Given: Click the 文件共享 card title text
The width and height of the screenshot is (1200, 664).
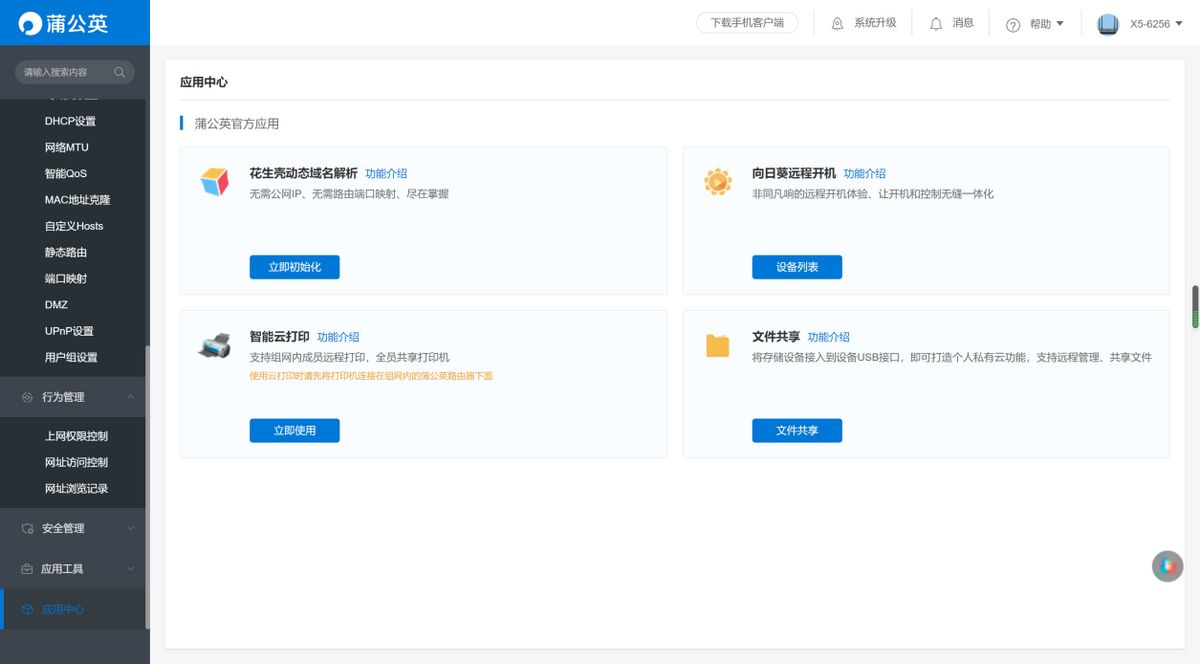Looking at the screenshot, I should click(x=776, y=337).
